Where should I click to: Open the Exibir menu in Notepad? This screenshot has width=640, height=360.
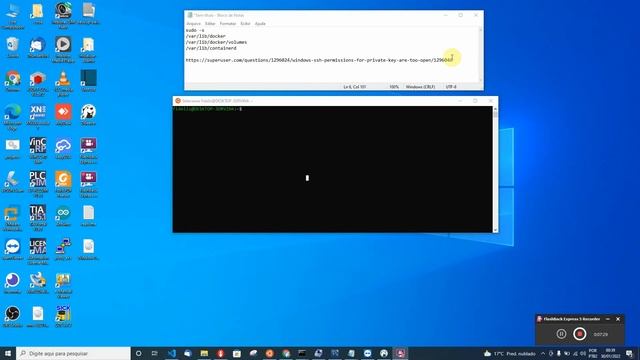[x=245, y=24]
